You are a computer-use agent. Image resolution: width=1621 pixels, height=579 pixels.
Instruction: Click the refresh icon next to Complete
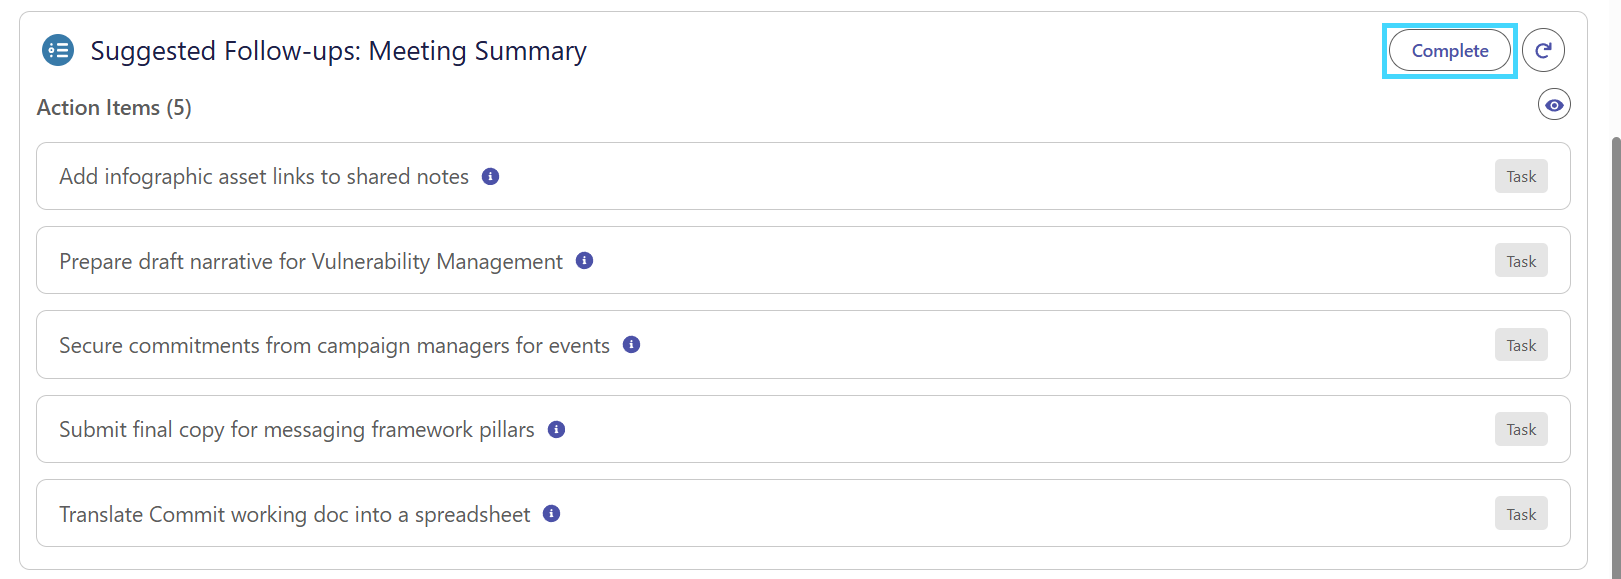[1543, 51]
